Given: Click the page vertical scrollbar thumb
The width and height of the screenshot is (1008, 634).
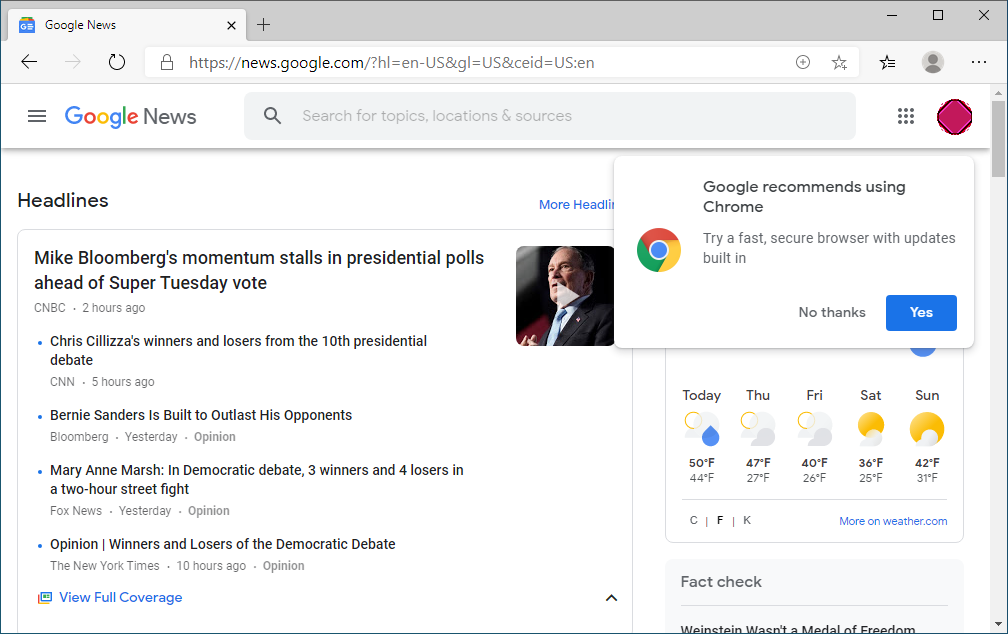Looking at the screenshot, I should pos(998,138).
